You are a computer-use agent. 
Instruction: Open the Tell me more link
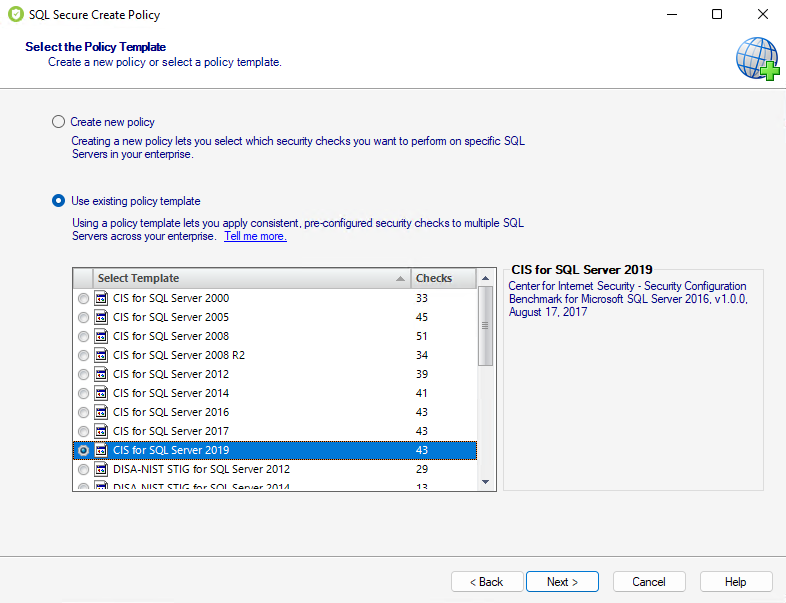pyautogui.click(x=255, y=236)
